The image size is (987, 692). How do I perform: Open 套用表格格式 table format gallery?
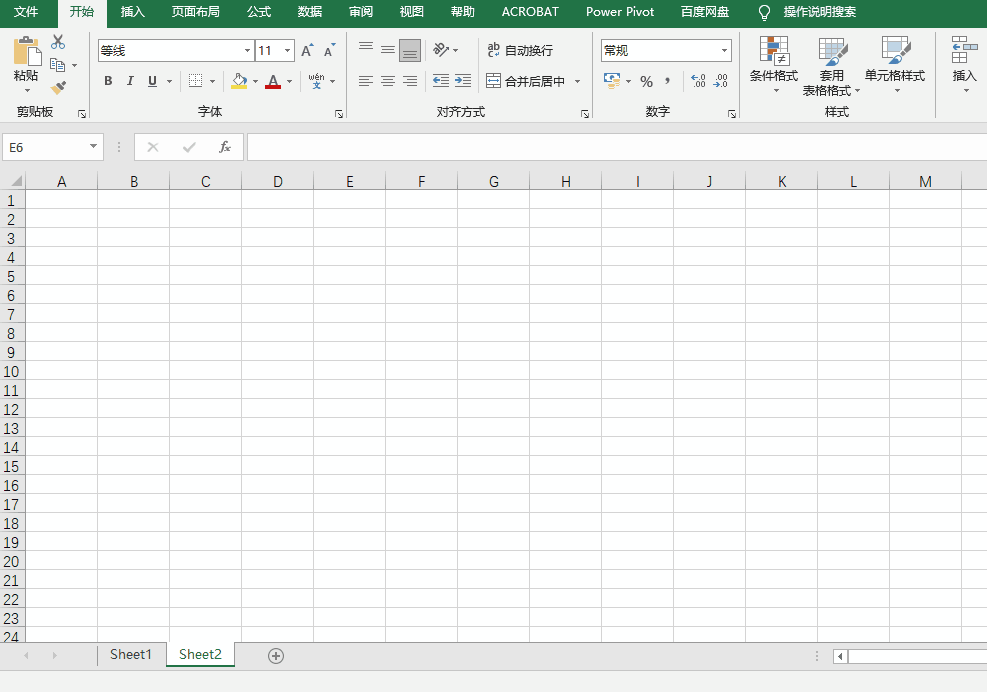tap(831, 65)
